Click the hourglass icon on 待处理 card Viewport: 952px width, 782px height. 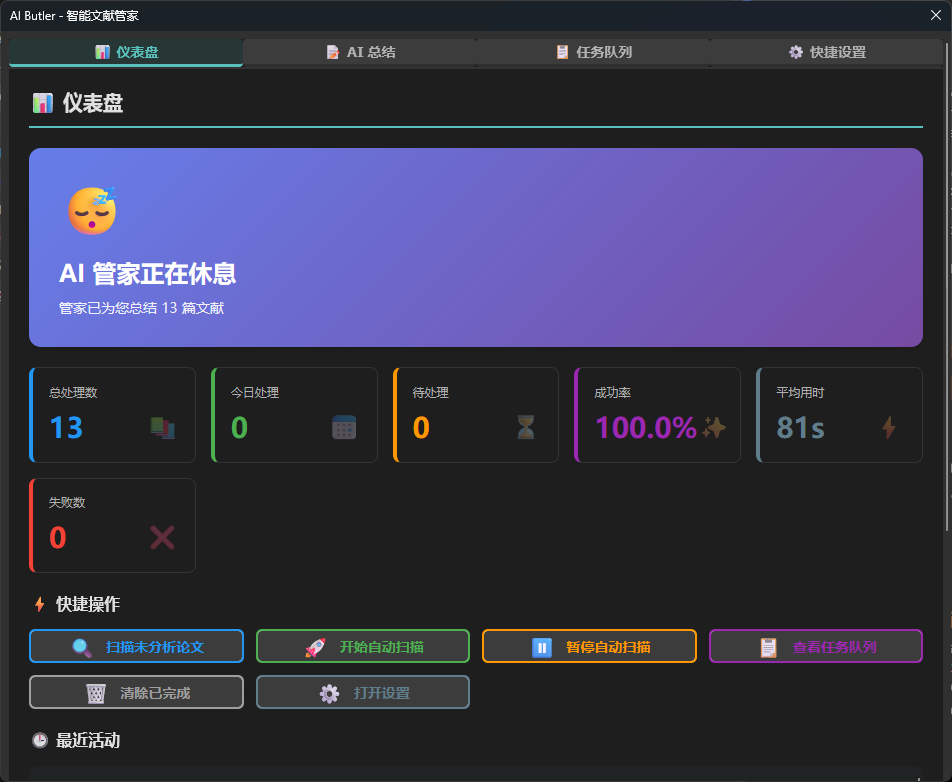click(x=525, y=426)
